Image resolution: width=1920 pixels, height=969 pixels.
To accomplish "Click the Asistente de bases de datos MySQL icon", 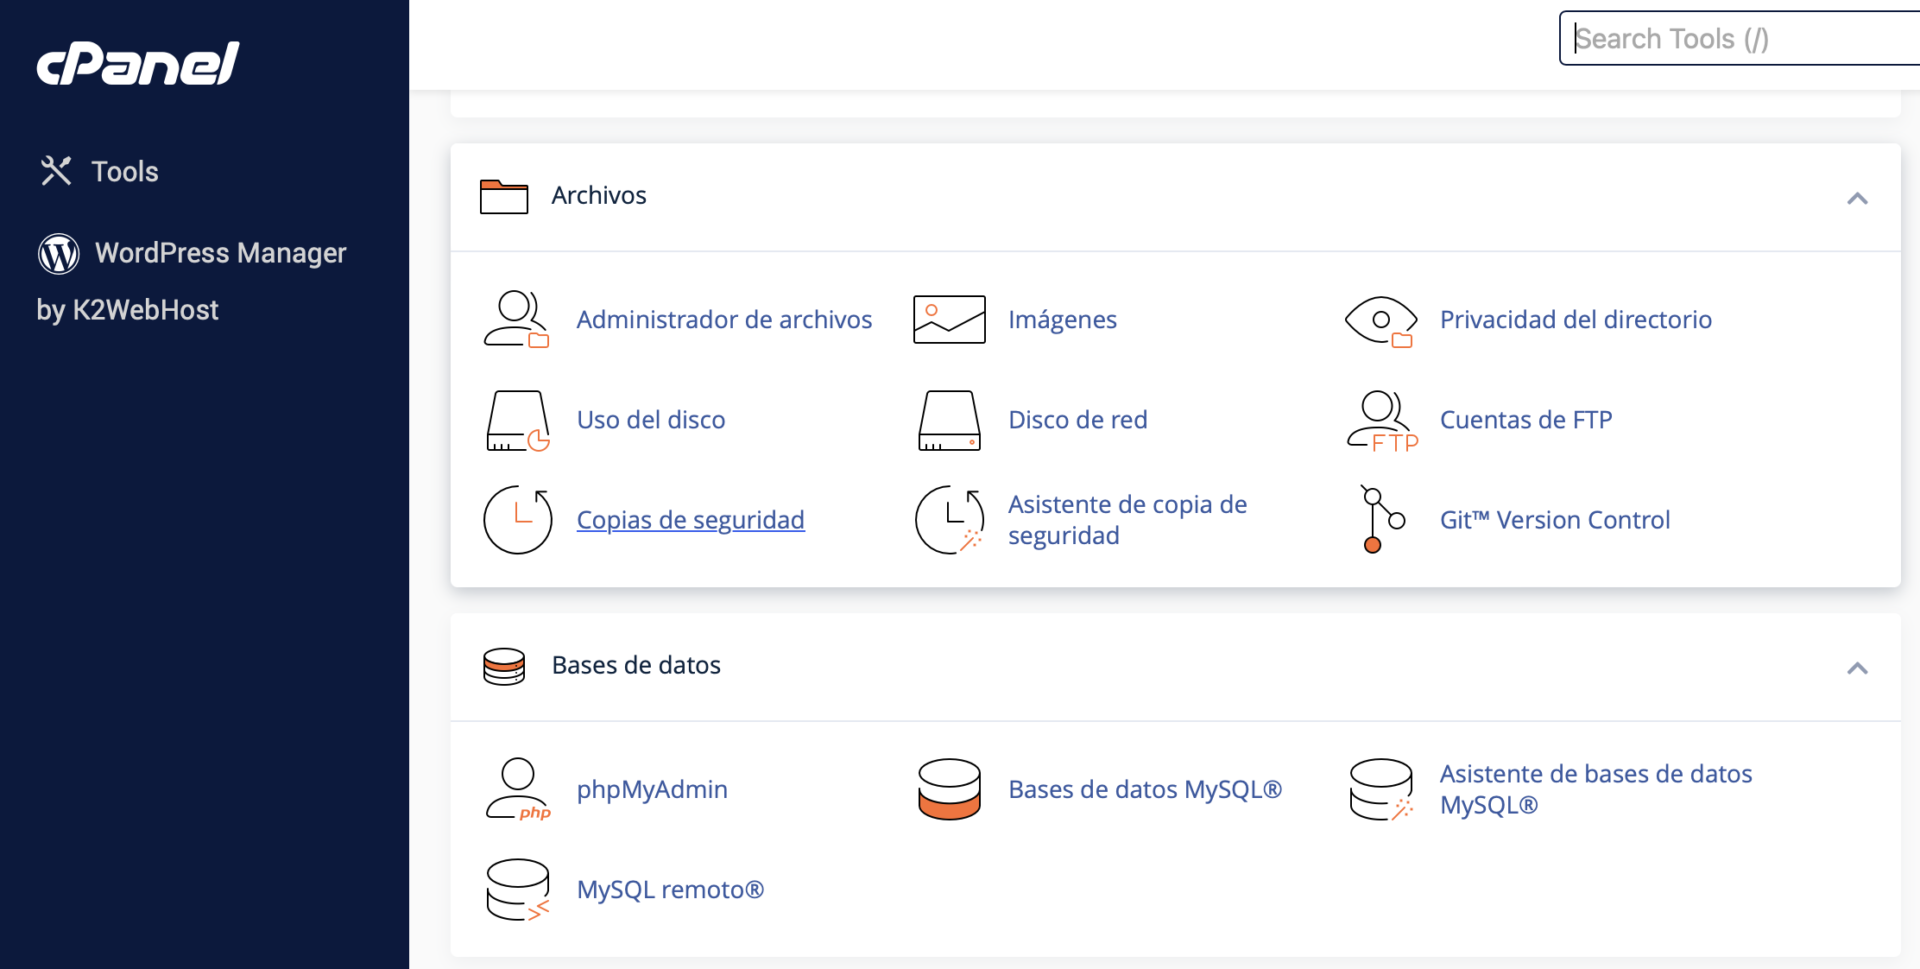I will click(x=1381, y=789).
